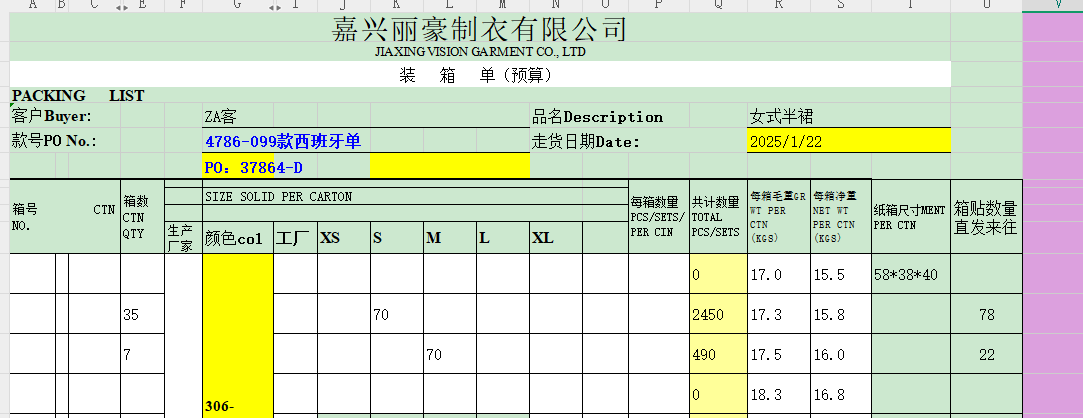The image size is (1083, 418).
Task: Select the 女式半裙 description cell
Action: pyautogui.click(x=848, y=117)
